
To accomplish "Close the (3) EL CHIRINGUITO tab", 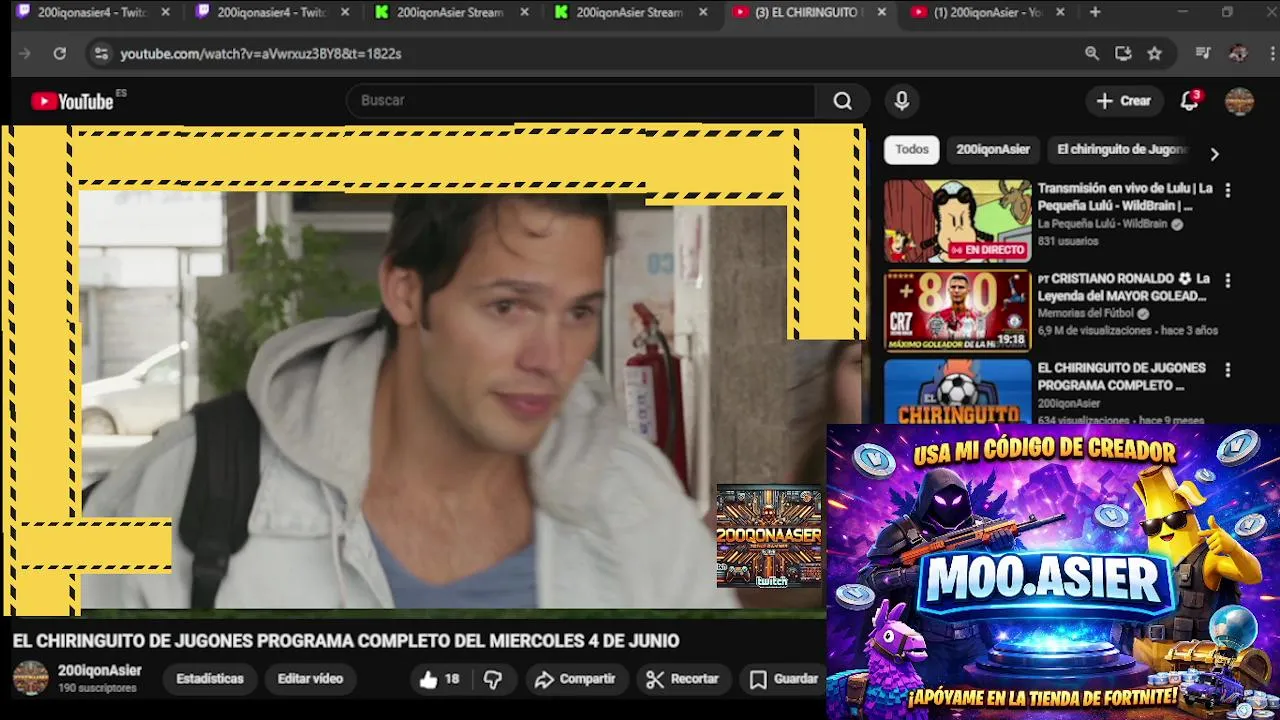I will click(x=881, y=12).
